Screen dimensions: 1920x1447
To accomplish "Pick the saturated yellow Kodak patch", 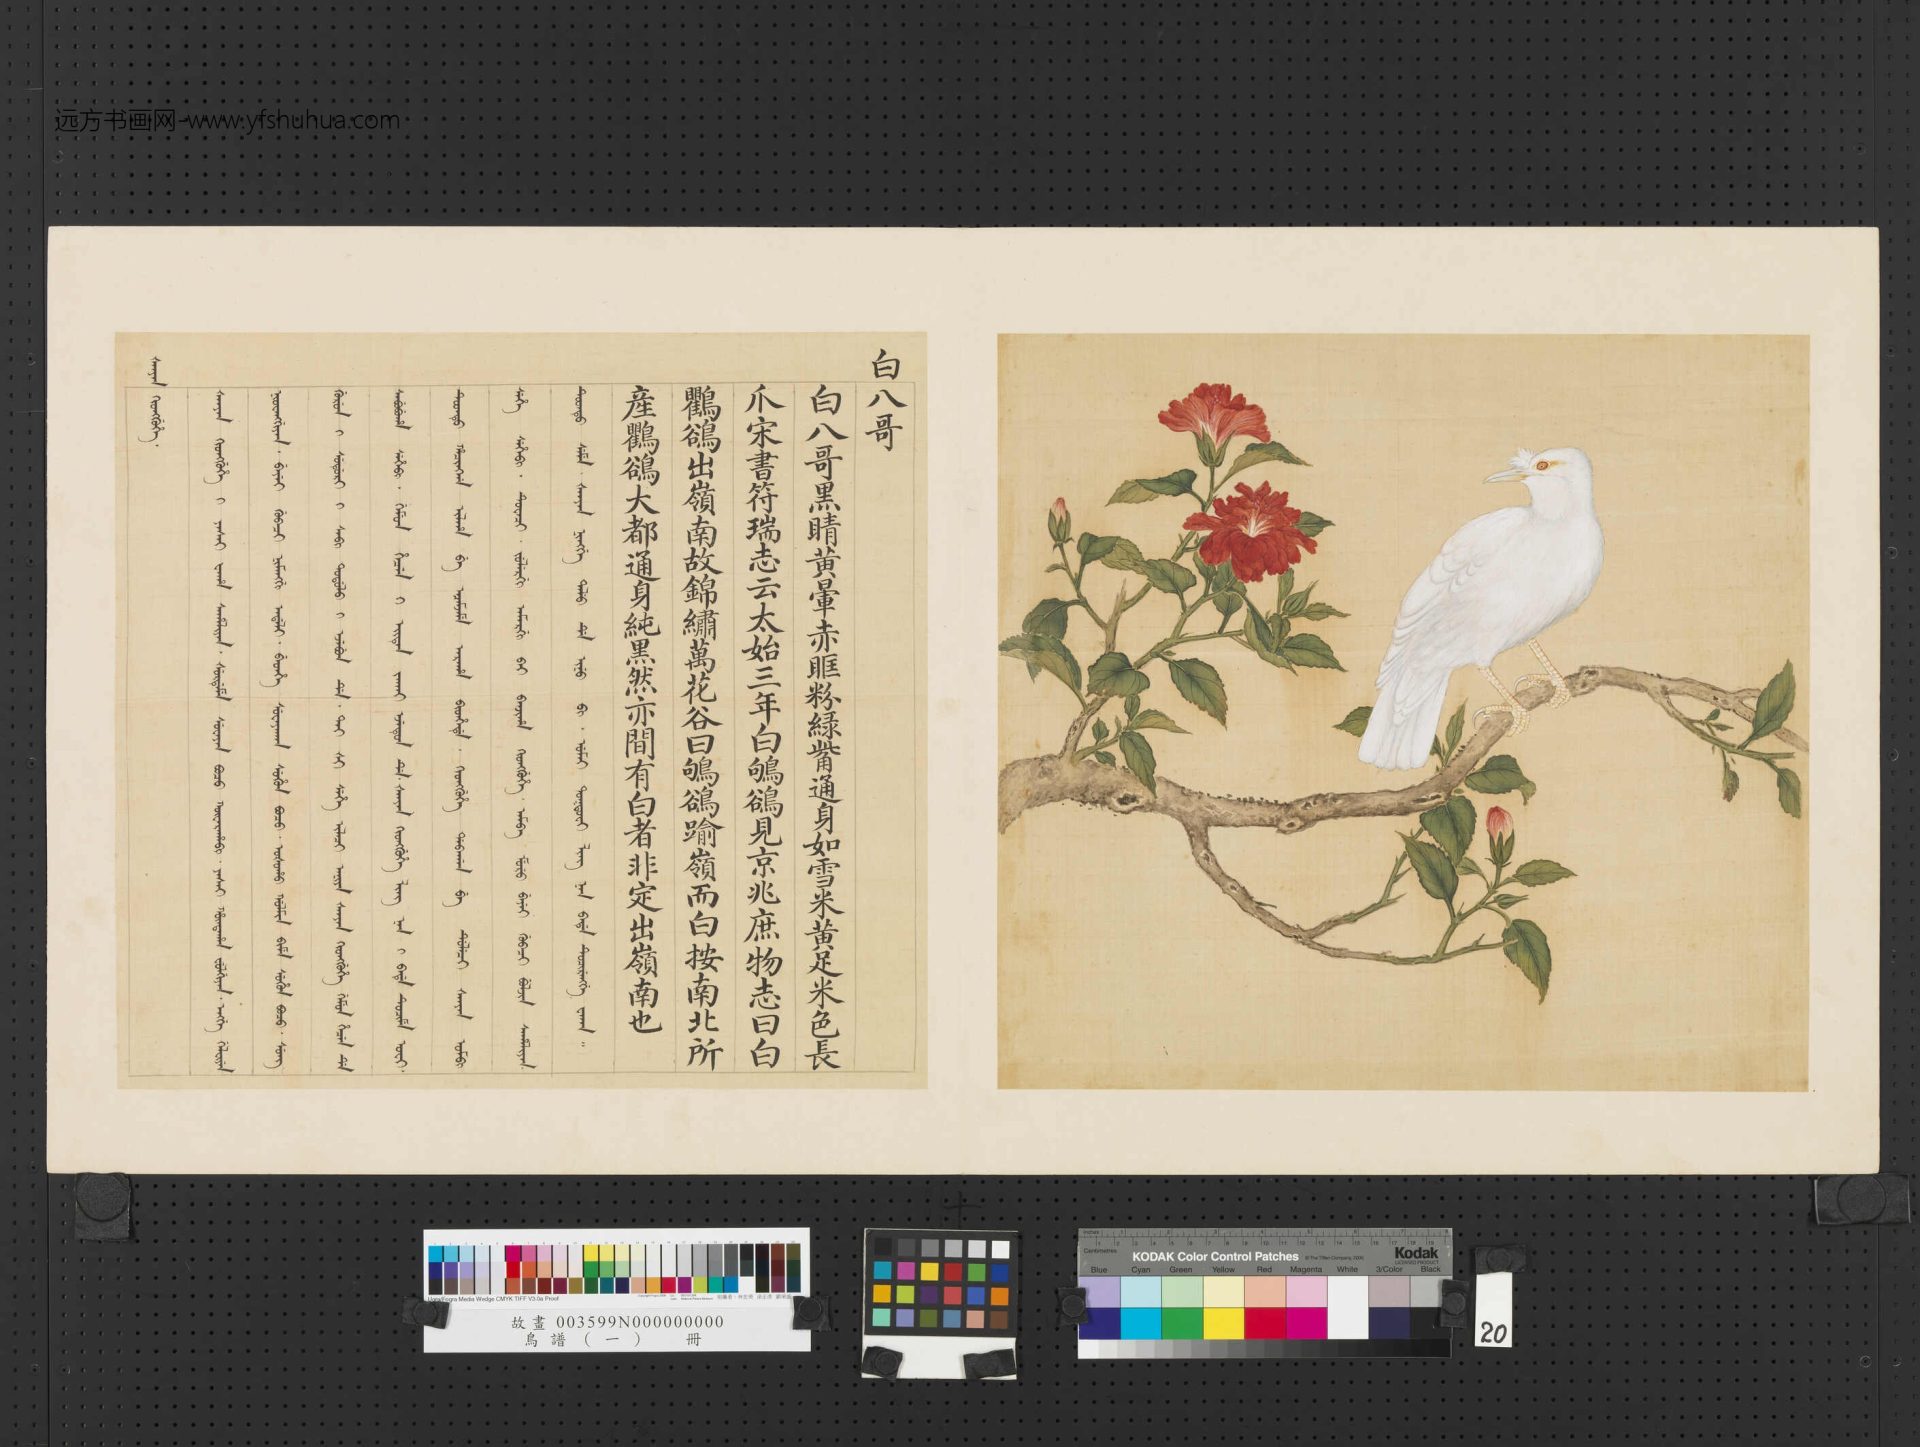I will tap(1224, 1323).
